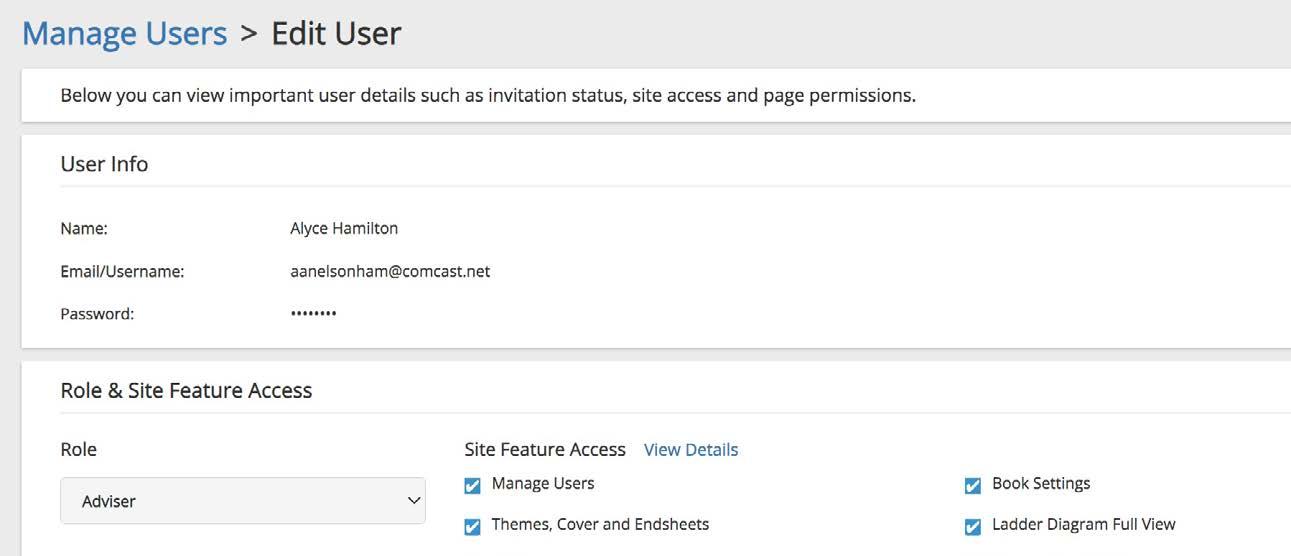Toggle Themes, Cover and Endsheets checkbox

tap(472, 526)
